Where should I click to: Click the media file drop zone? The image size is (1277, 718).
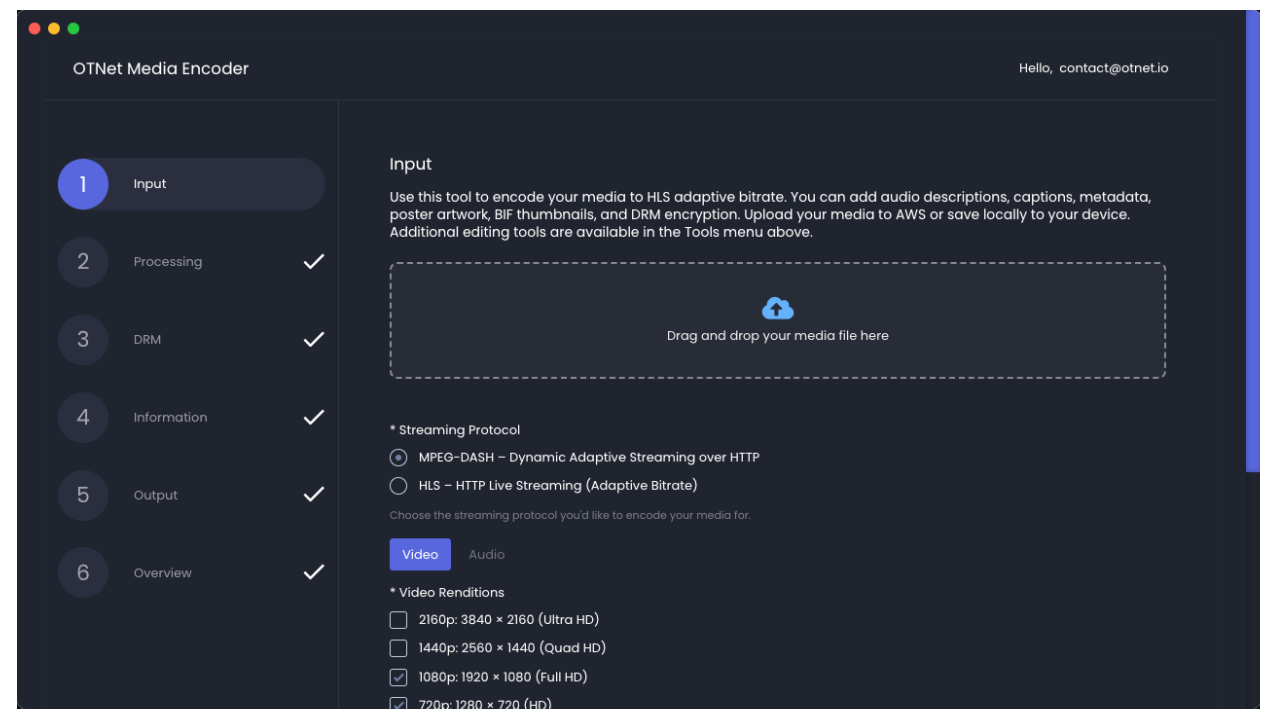(777, 350)
